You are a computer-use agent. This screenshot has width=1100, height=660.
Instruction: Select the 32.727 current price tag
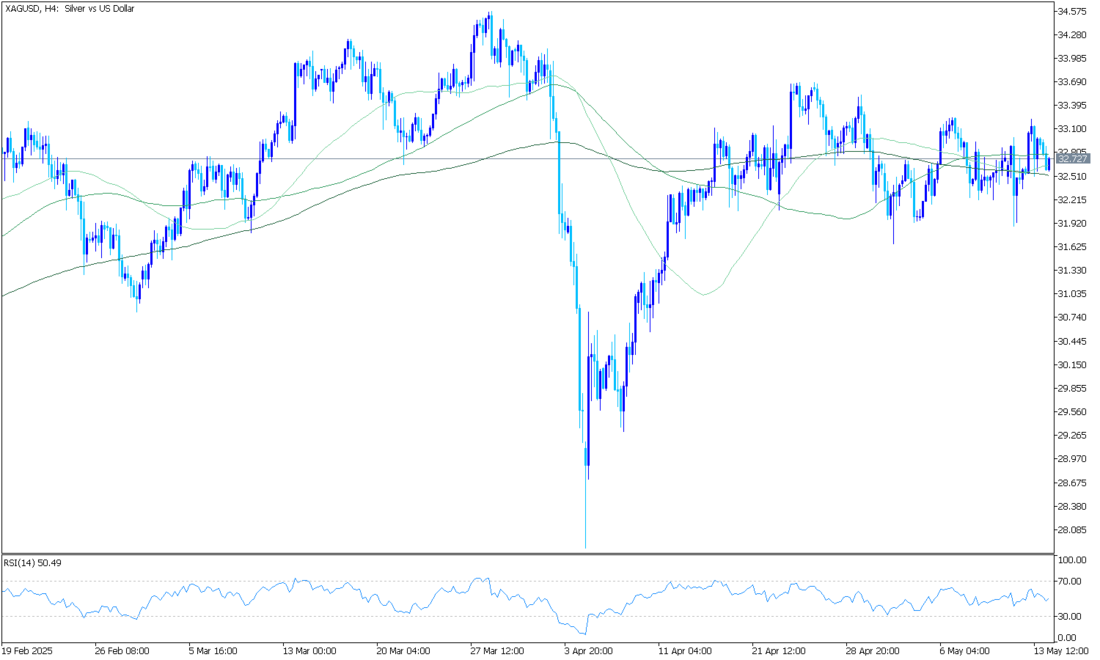[1073, 159]
